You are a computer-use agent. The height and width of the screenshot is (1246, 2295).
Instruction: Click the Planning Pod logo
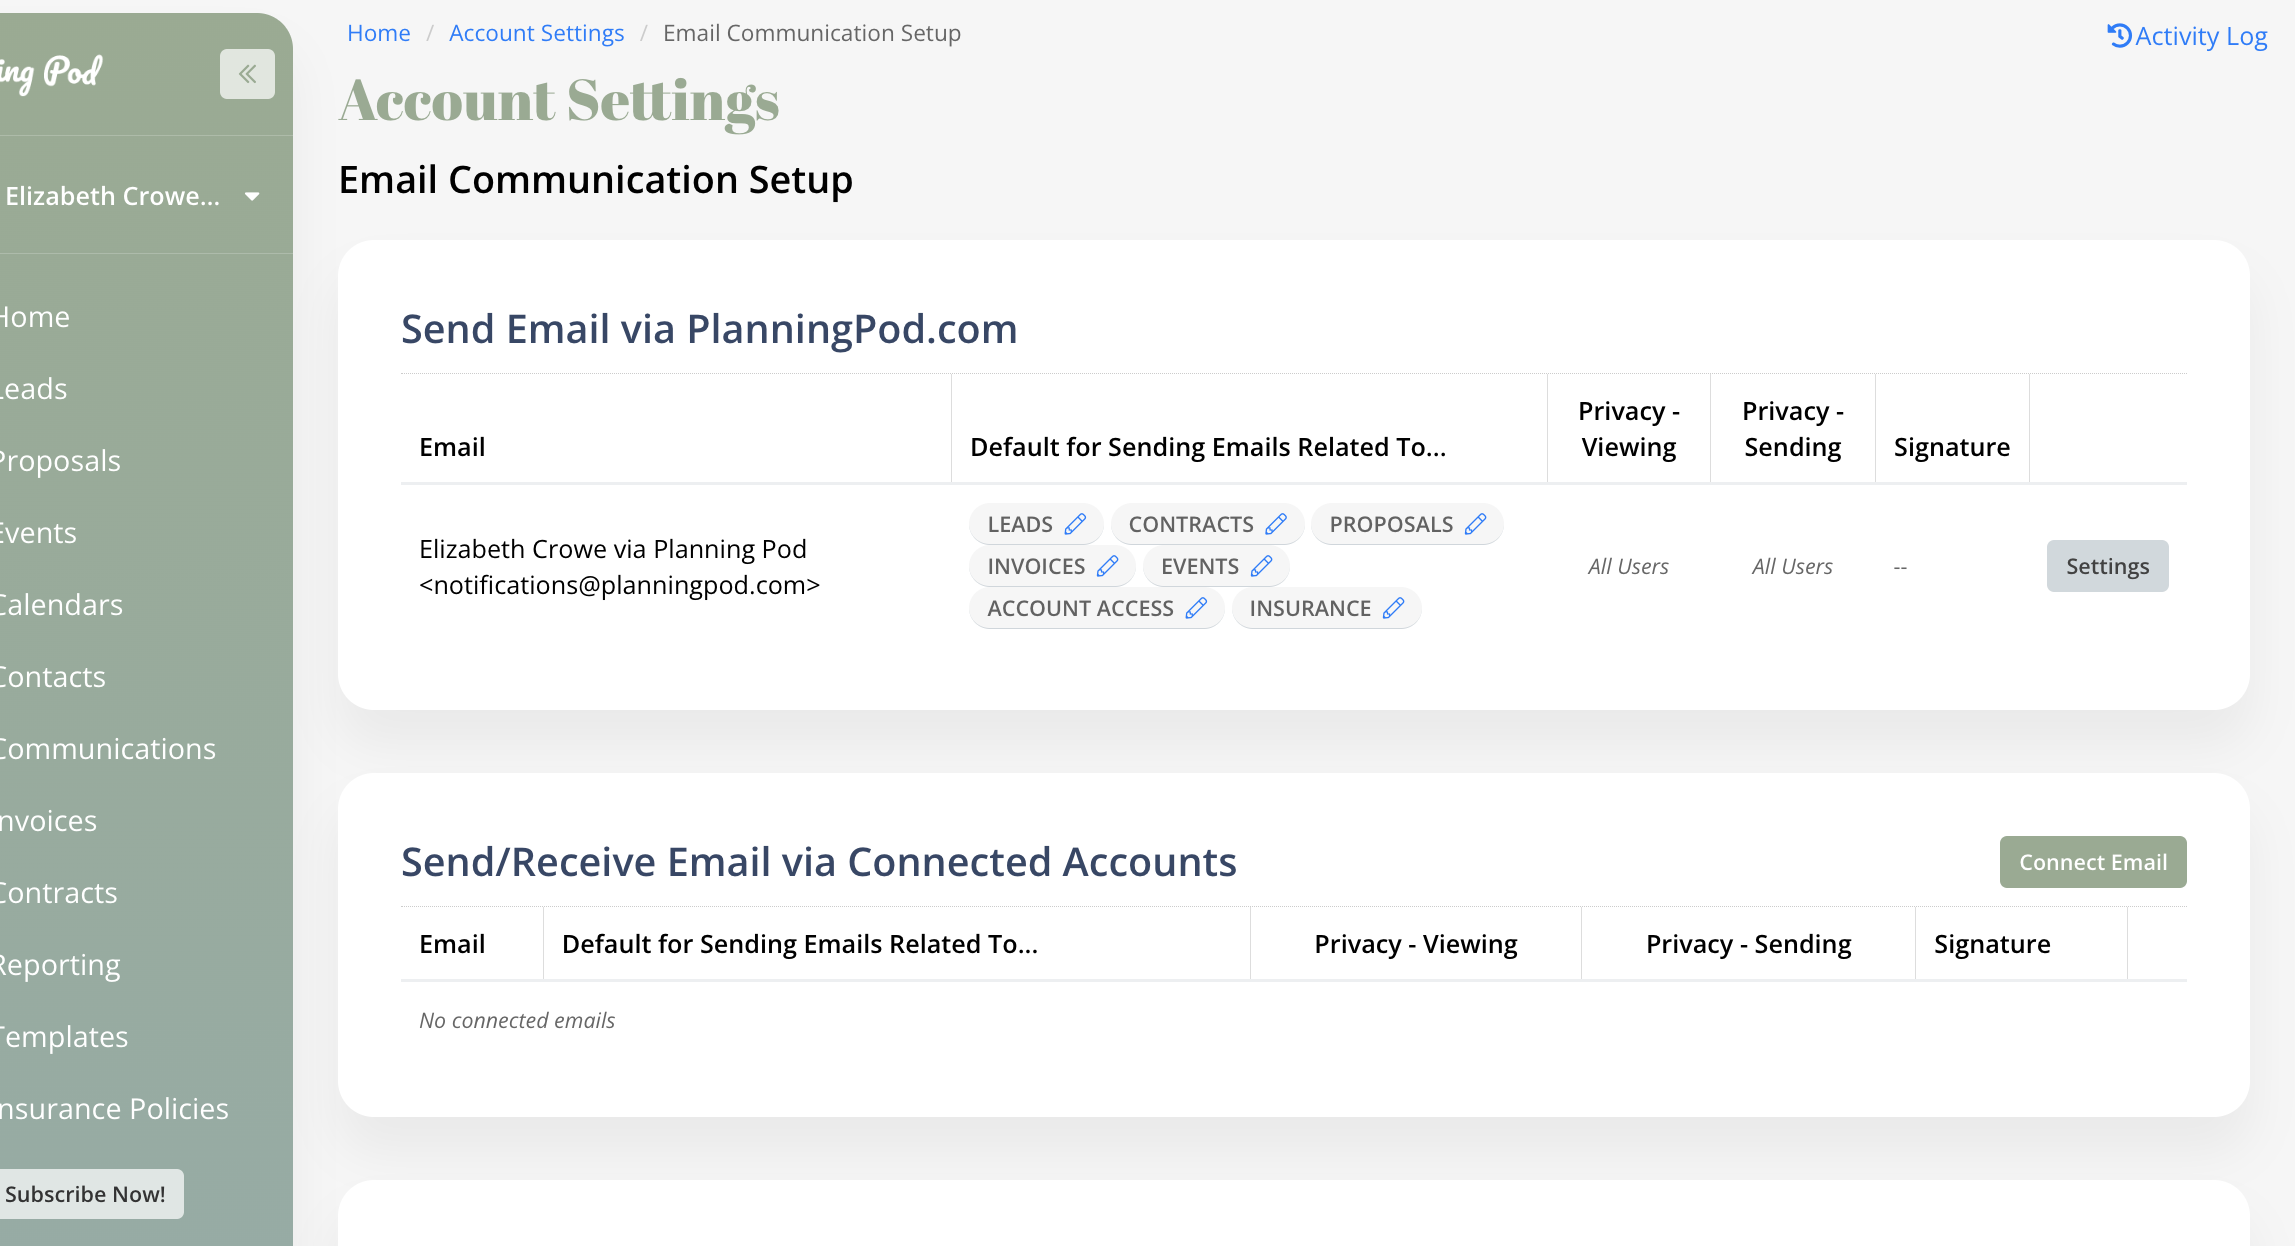click(50, 72)
